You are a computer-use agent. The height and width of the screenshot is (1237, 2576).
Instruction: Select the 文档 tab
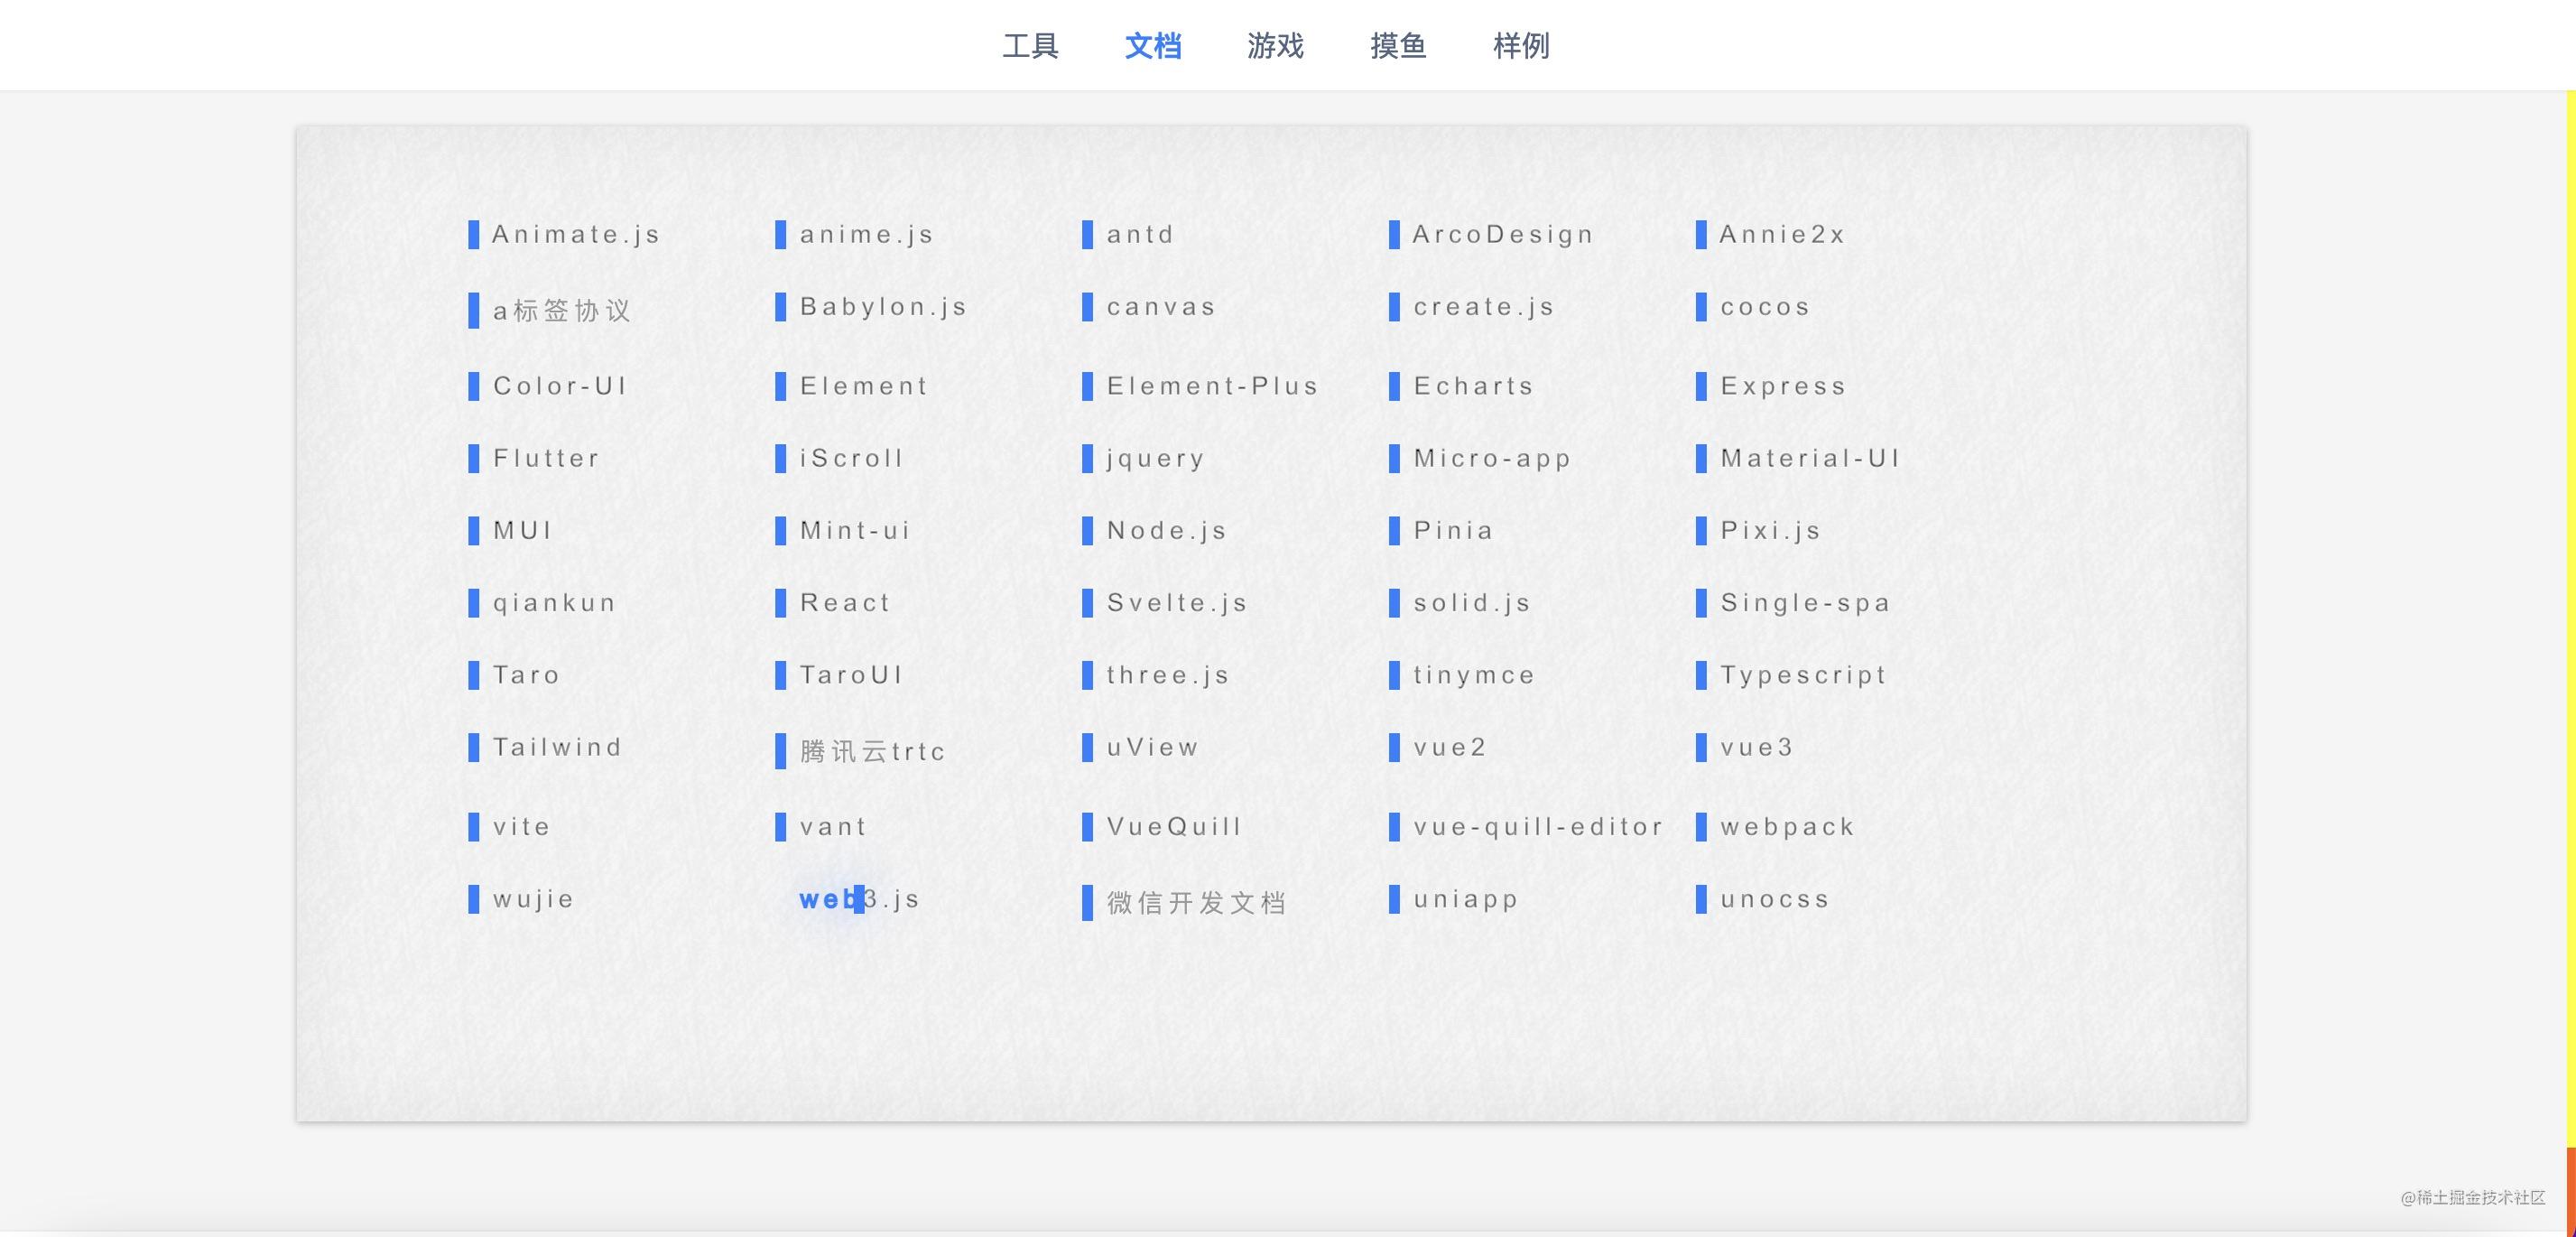1153,46
